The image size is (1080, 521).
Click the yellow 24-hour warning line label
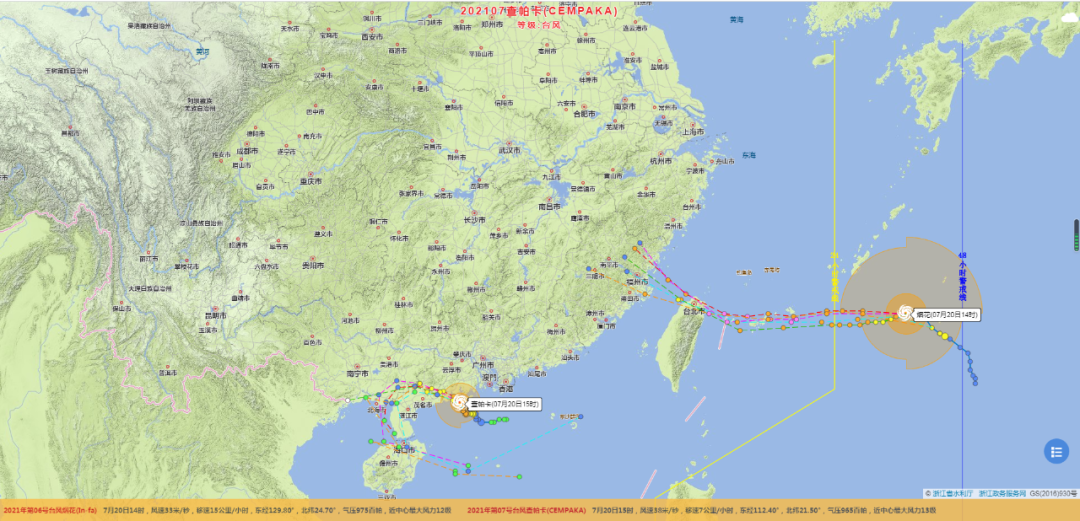(x=834, y=279)
